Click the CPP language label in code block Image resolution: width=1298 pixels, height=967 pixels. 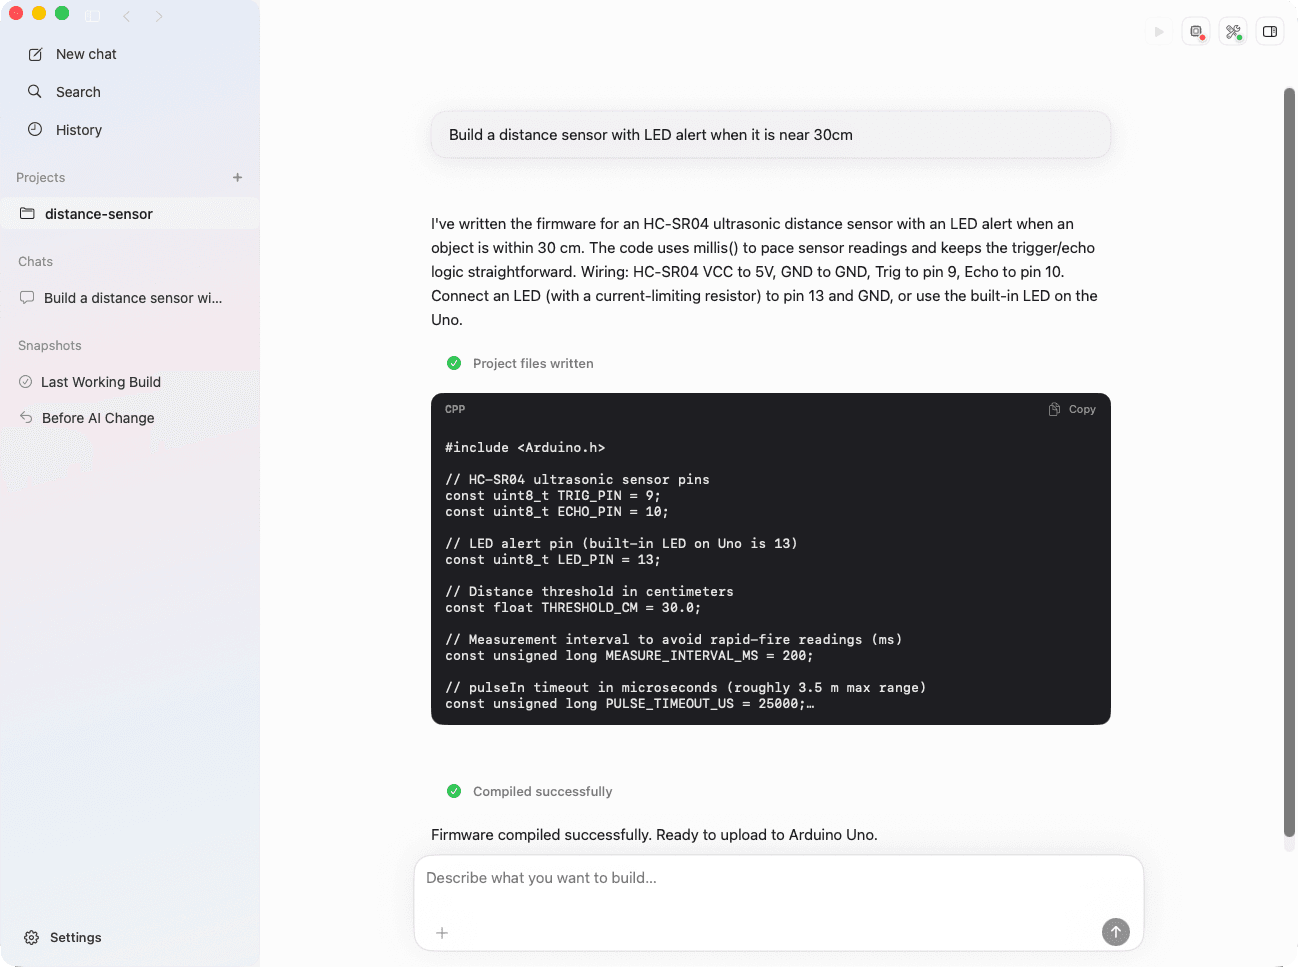pyautogui.click(x=455, y=409)
